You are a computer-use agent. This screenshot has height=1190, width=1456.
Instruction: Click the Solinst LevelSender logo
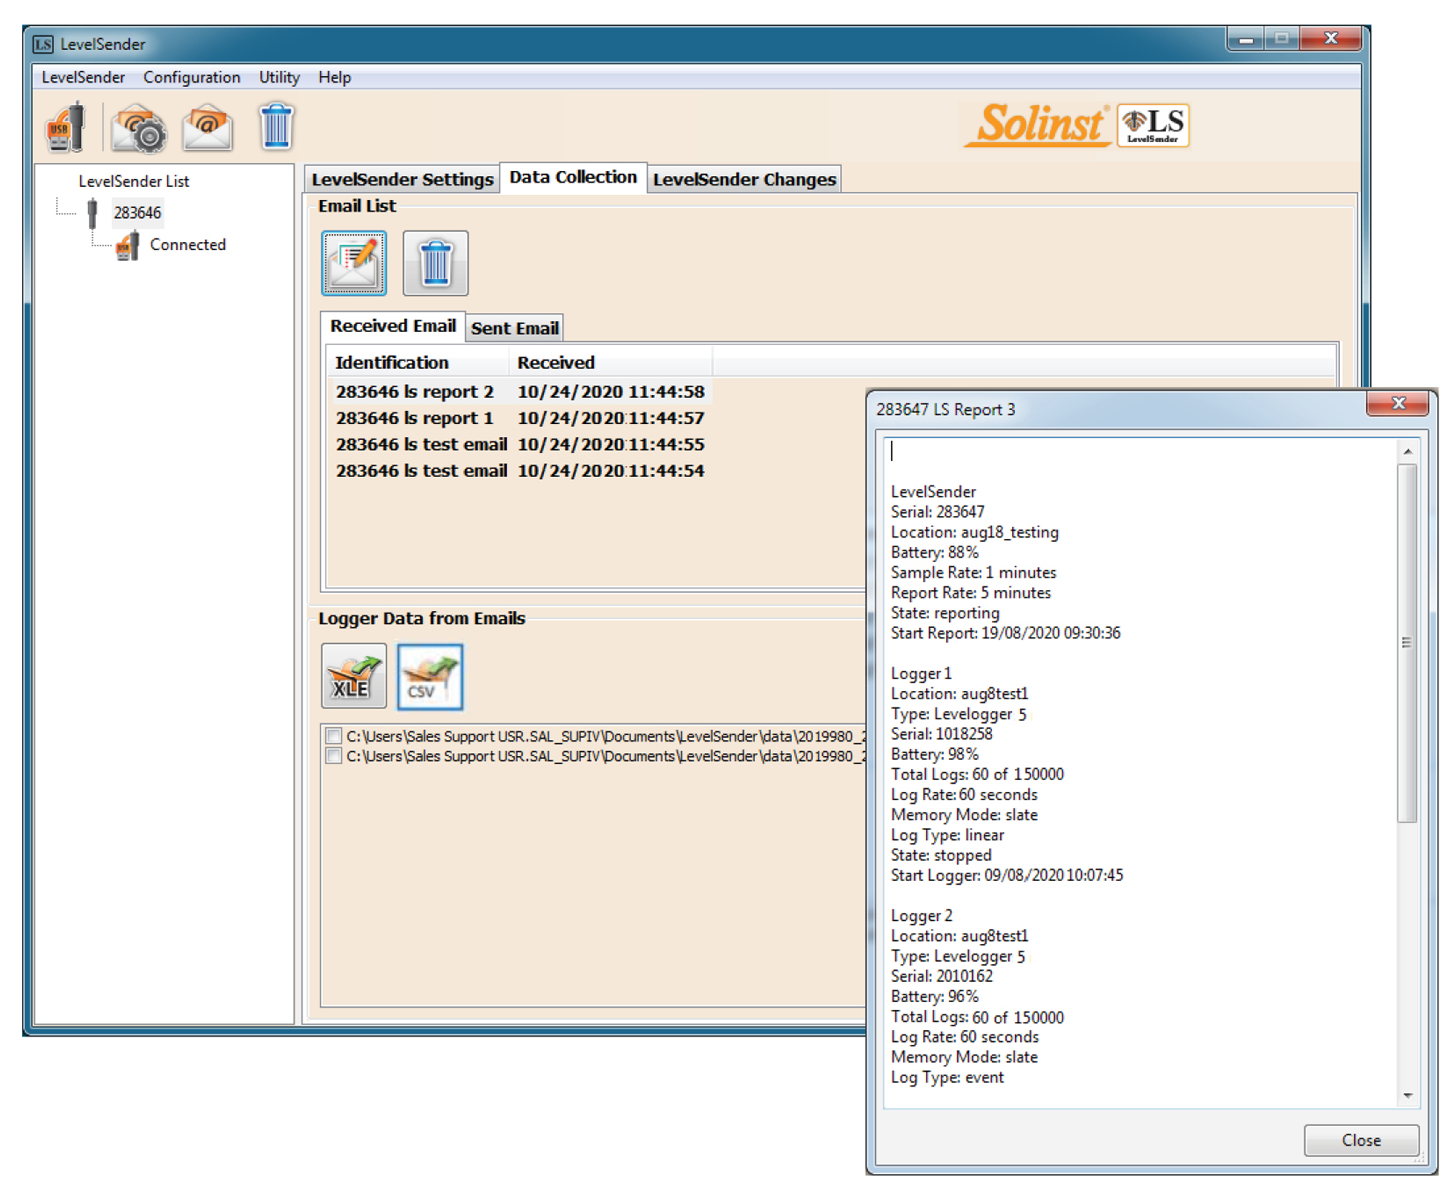click(1076, 125)
